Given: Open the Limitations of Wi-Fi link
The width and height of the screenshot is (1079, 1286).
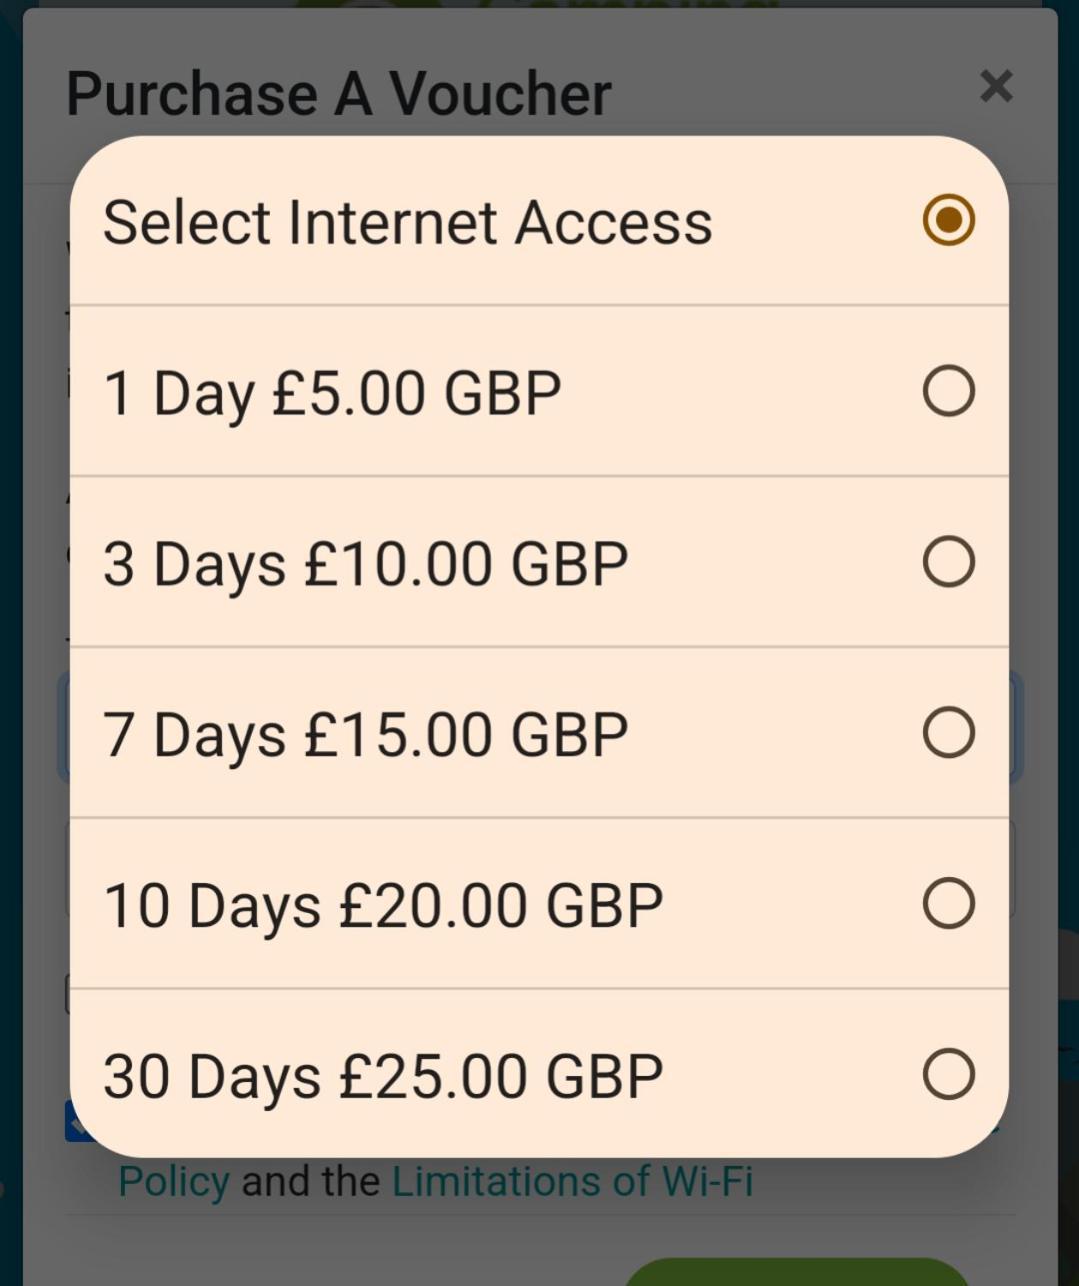Looking at the screenshot, I should [x=572, y=1181].
